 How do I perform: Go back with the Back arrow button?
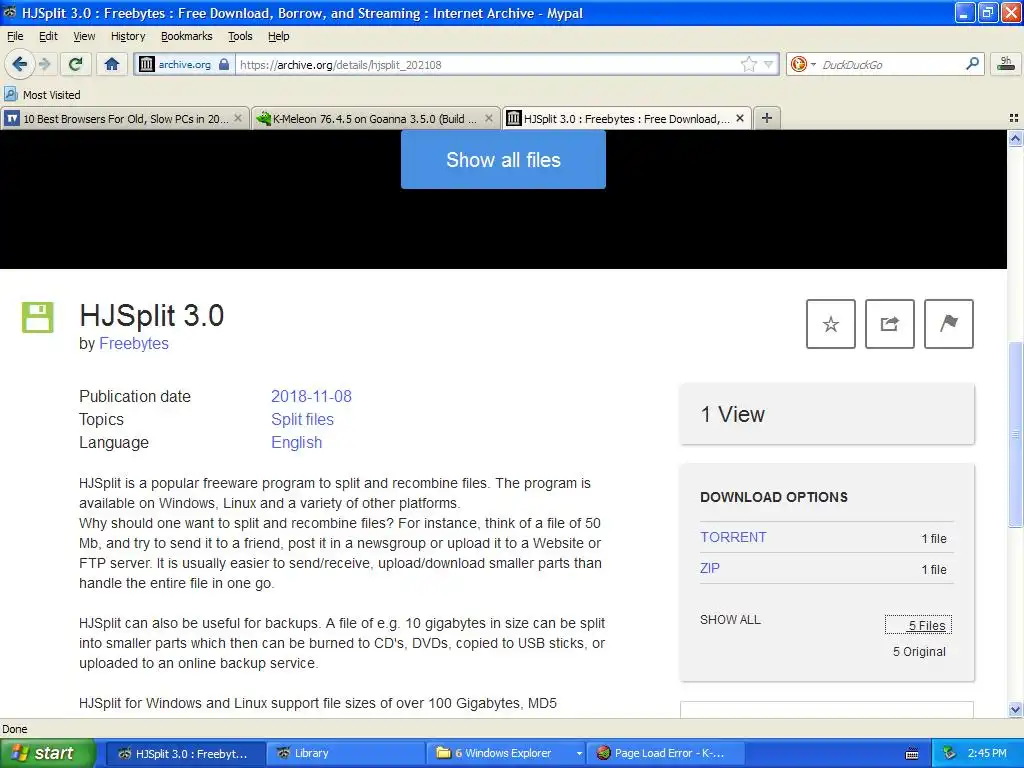point(19,64)
